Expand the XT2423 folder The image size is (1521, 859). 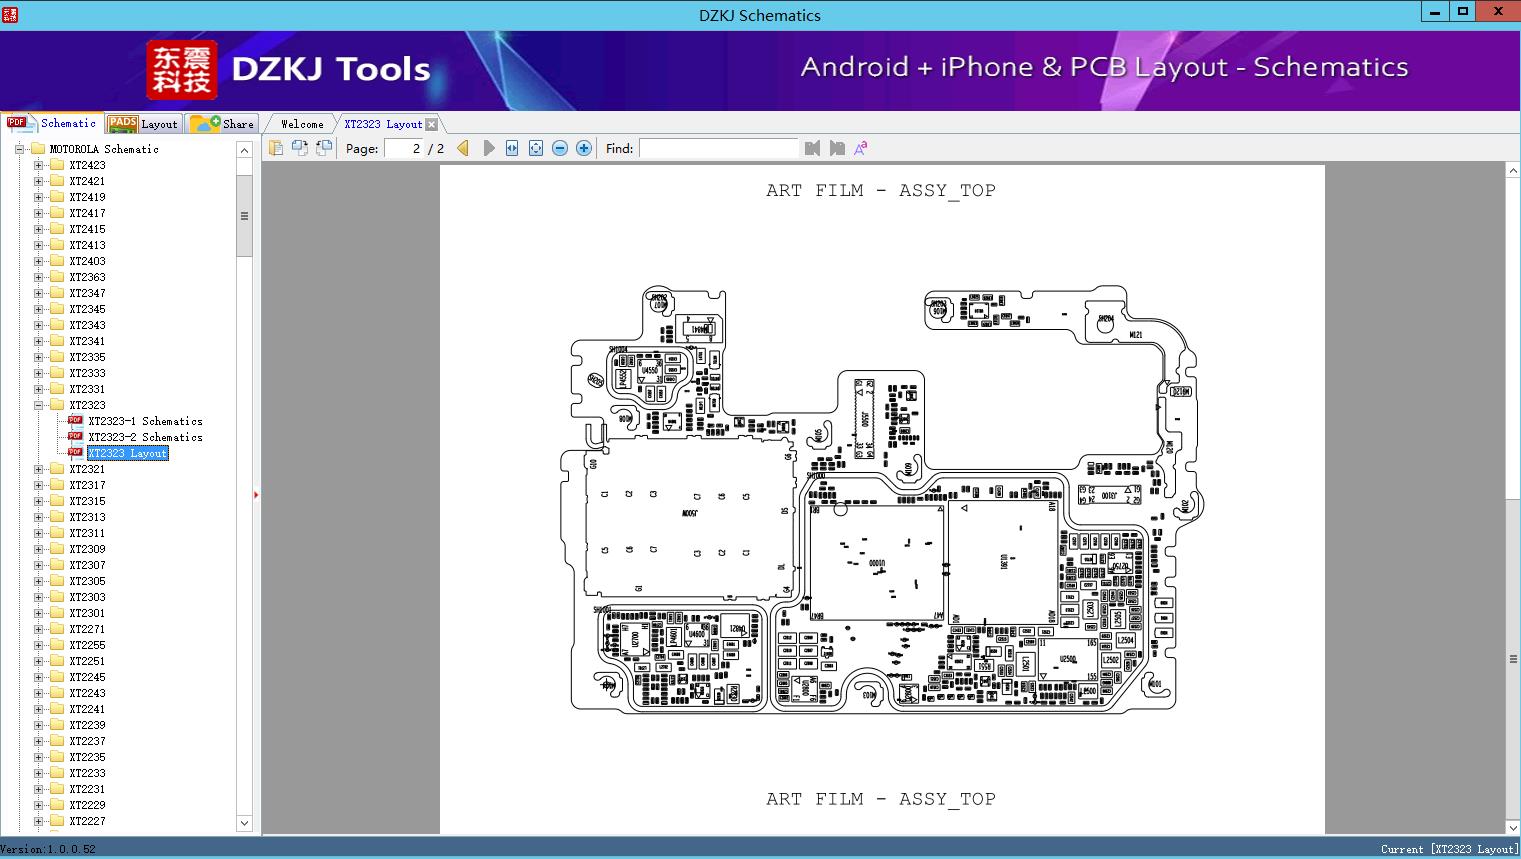pyautogui.click(x=38, y=165)
